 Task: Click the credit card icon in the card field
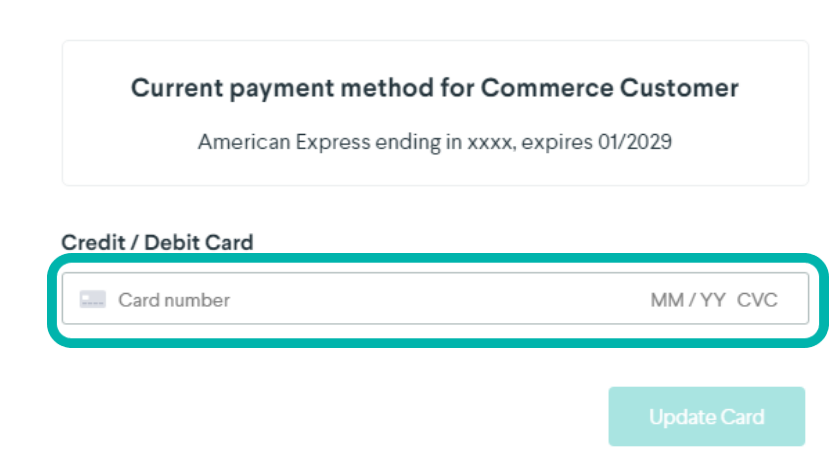[x=93, y=299]
